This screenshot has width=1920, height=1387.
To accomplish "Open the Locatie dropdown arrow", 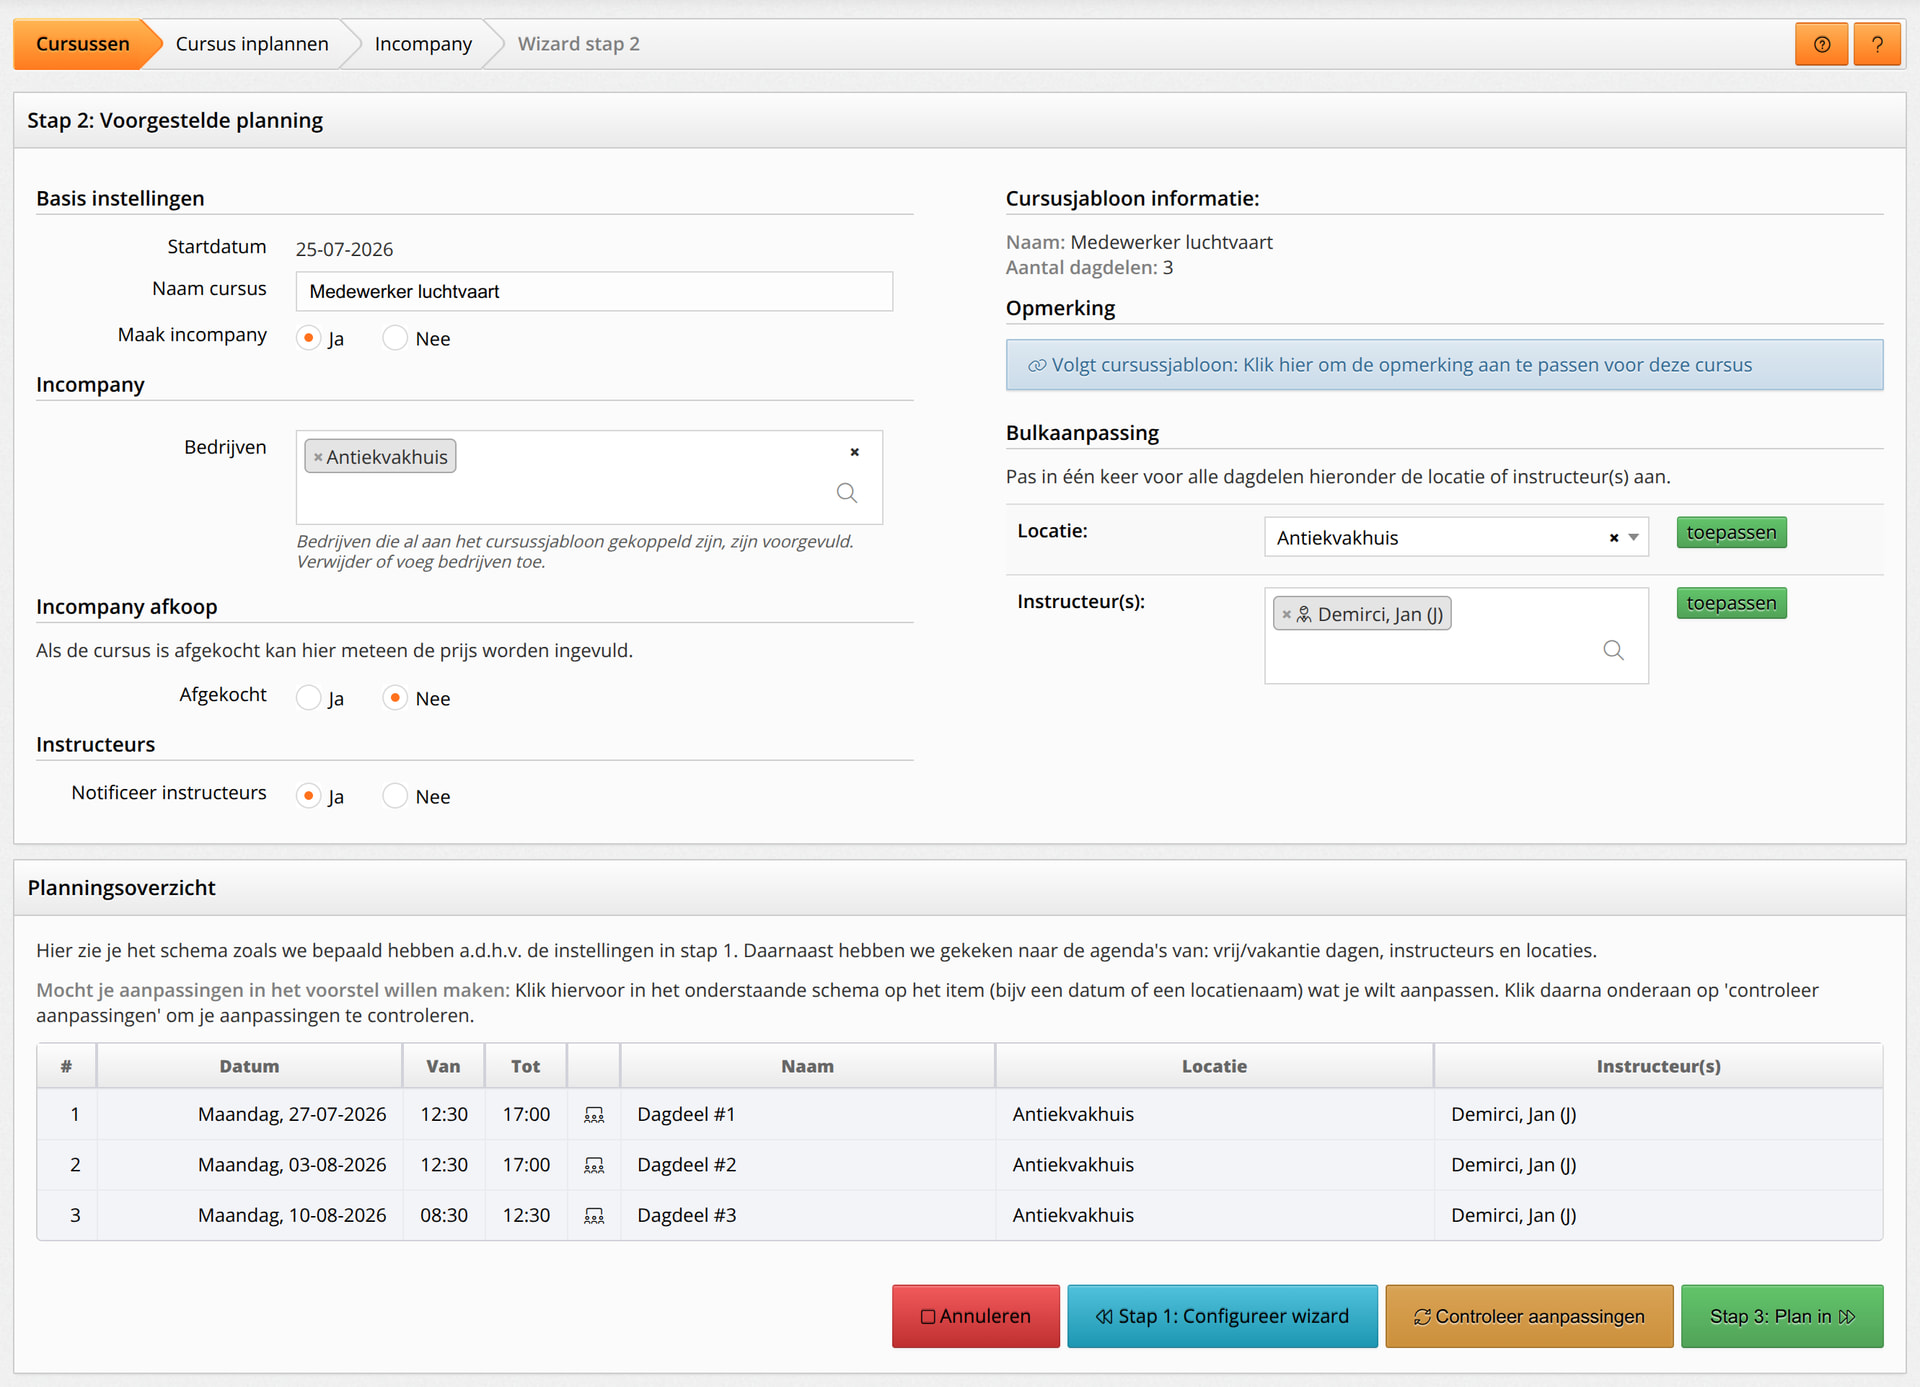I will pyautogui.click(x=1634, y=538).
